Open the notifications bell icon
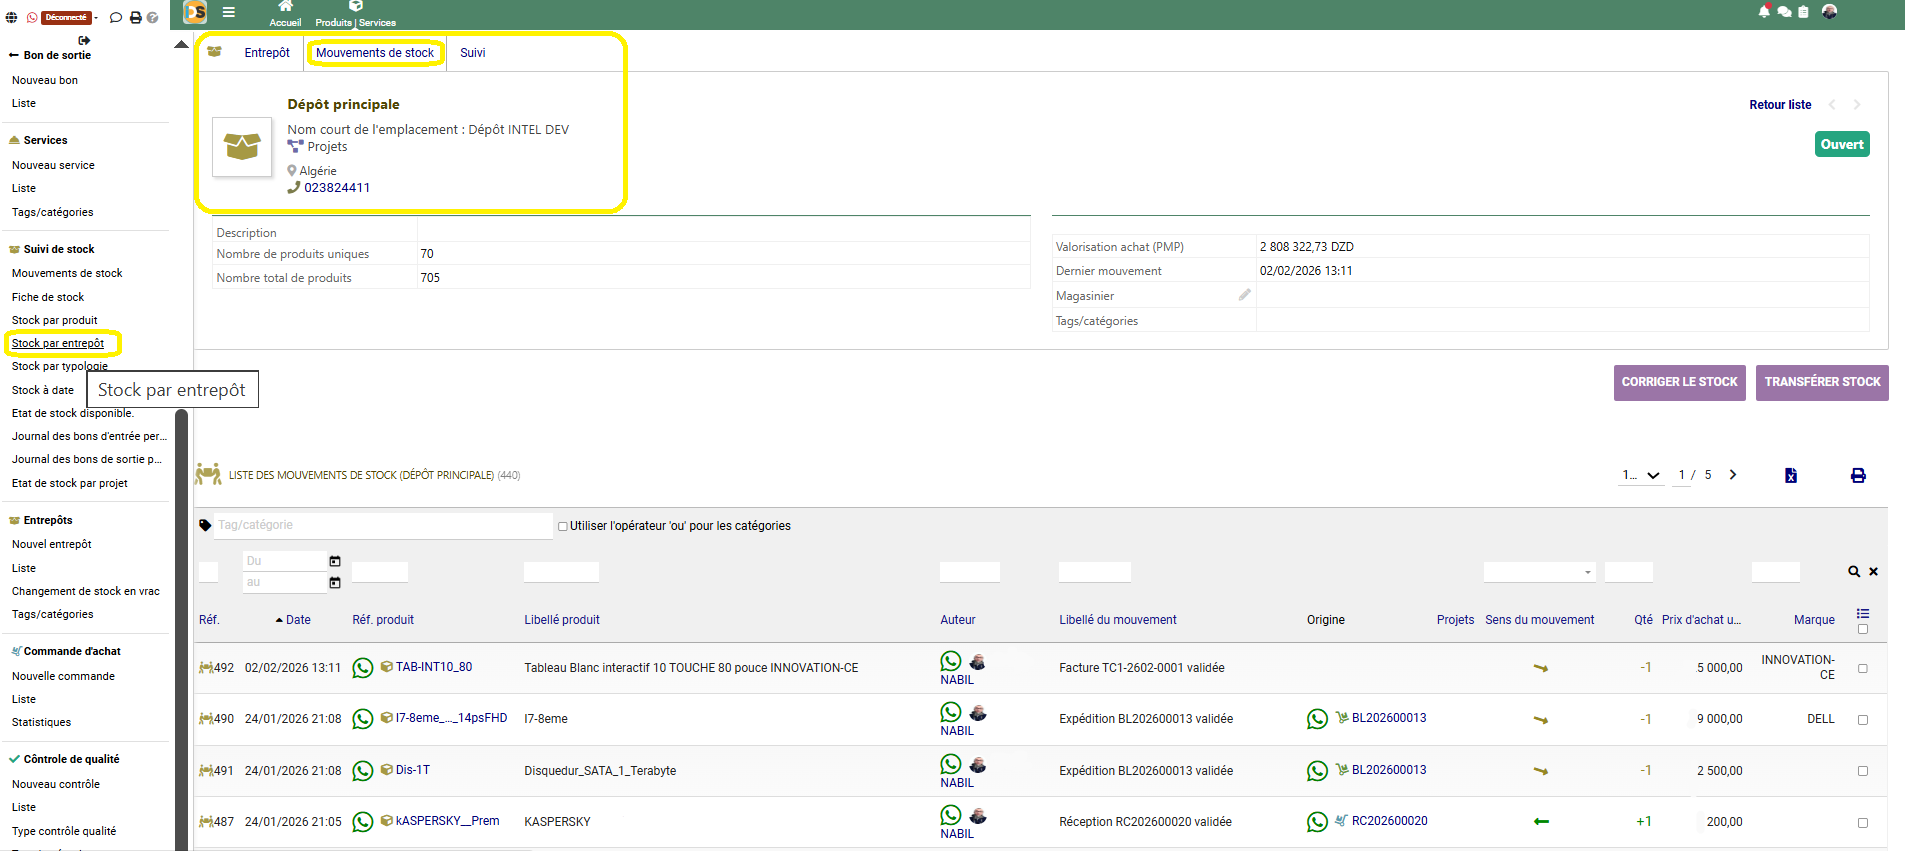 click(x=1763, y=12)
